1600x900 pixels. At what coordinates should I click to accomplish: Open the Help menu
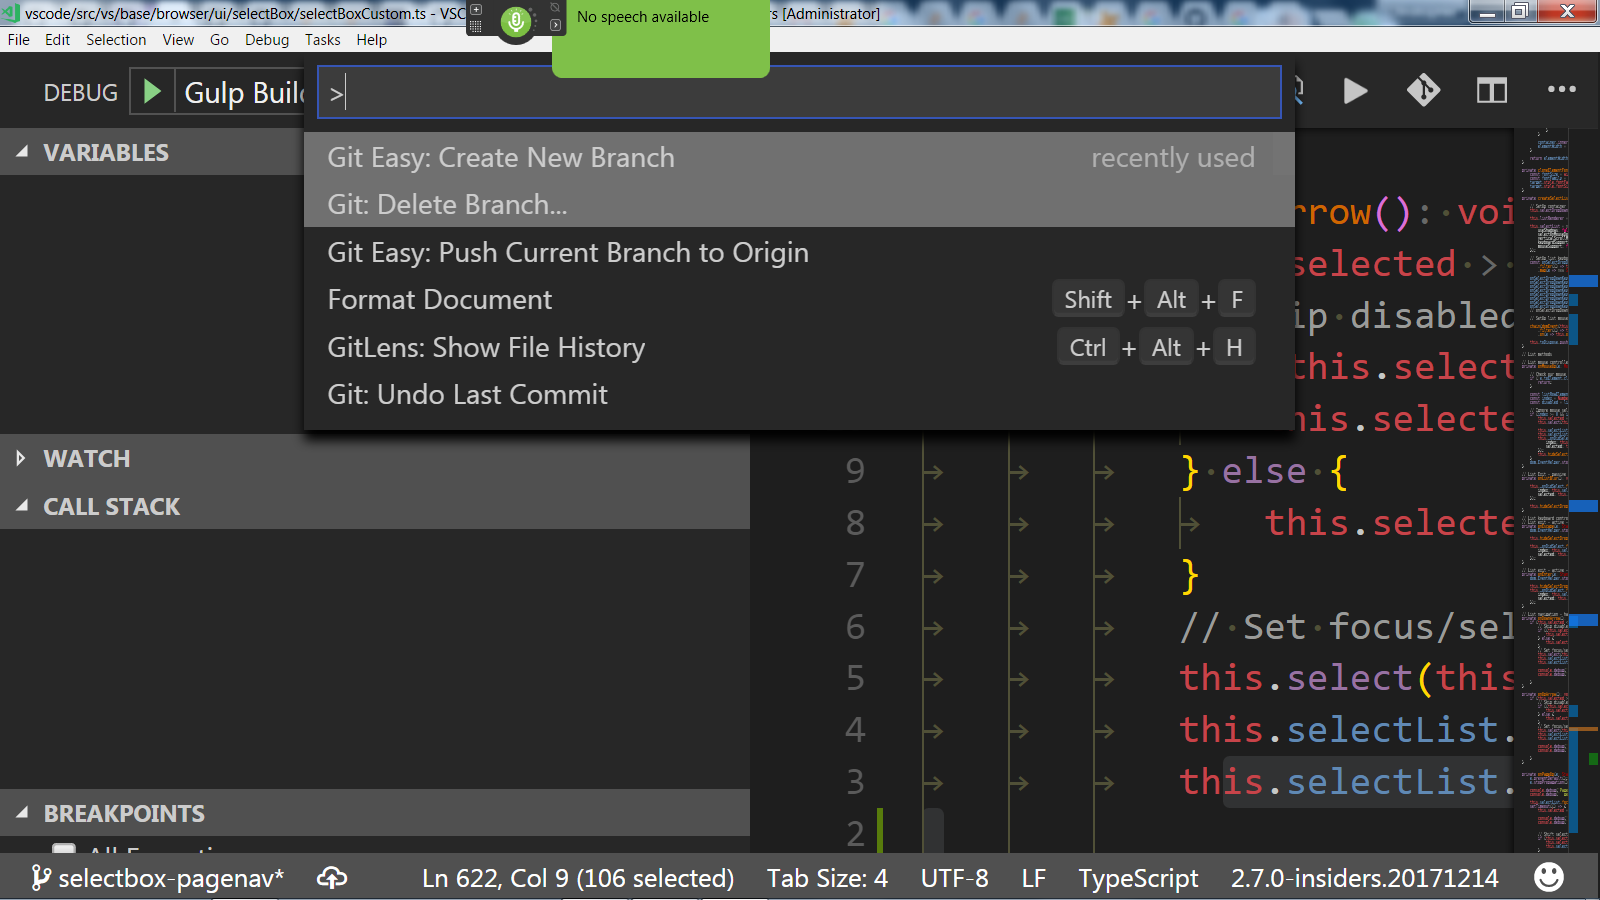(x=372, y=40)
